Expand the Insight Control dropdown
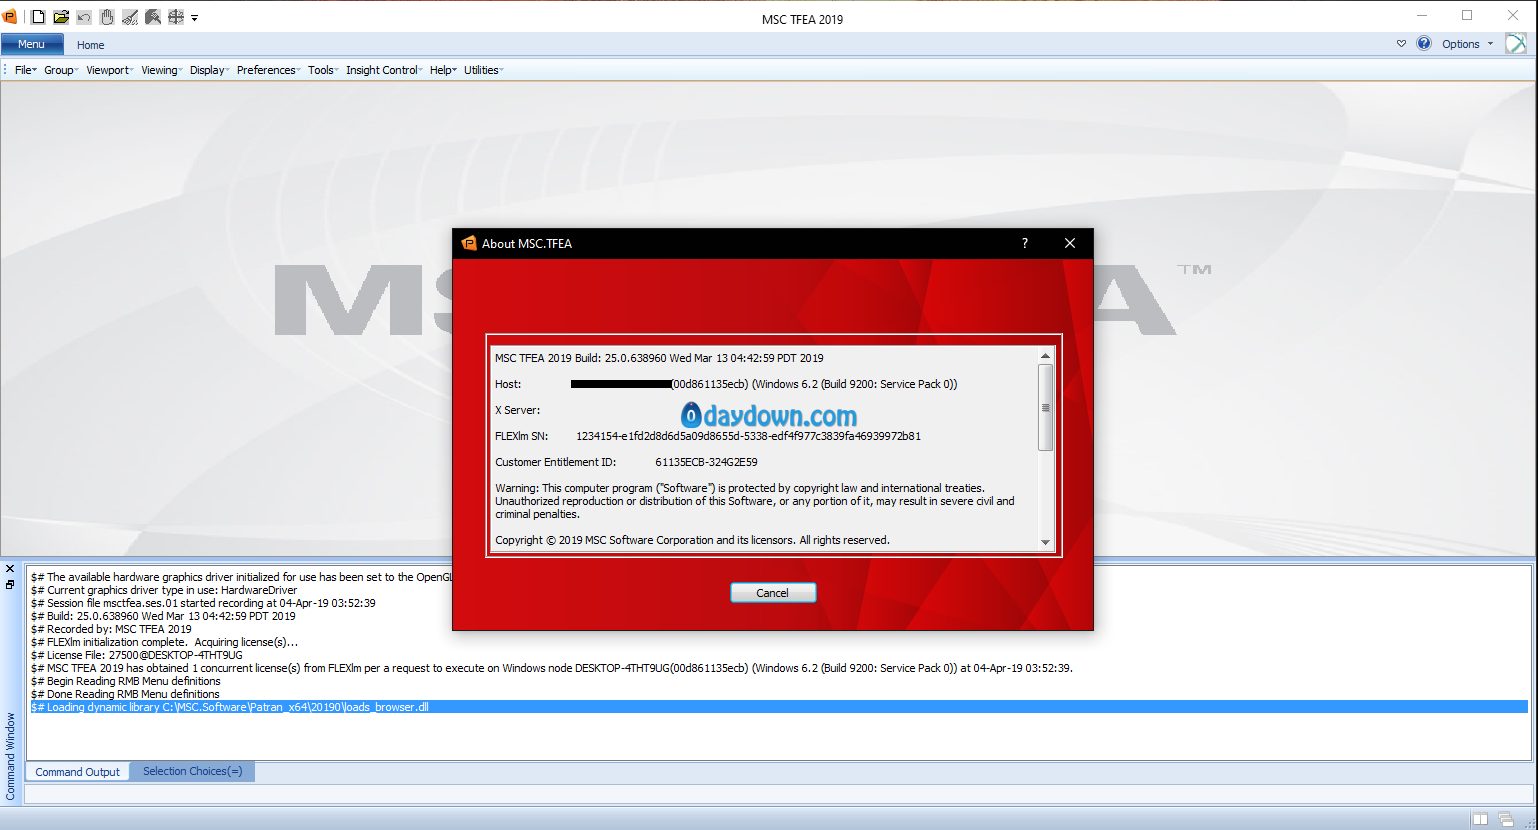Image resolution: width=1538 pixels, height=830 pixels. pyautogui.click(x=384, y=70)
